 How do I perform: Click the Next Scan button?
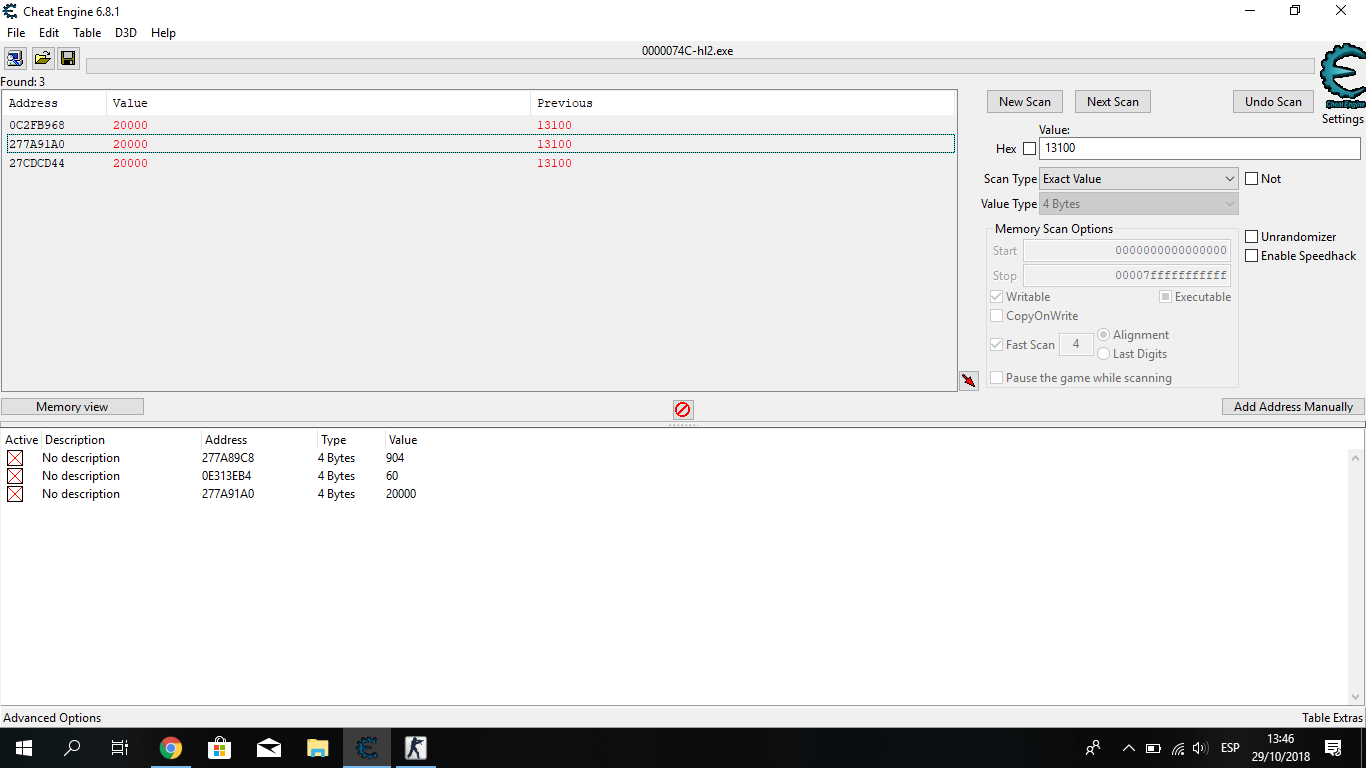pyautogui.click(x=1113, y=102)
